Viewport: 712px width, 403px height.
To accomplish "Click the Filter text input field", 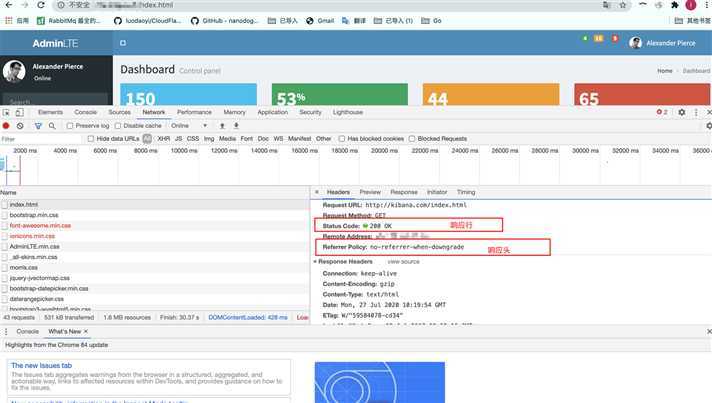I will (41, 139).
